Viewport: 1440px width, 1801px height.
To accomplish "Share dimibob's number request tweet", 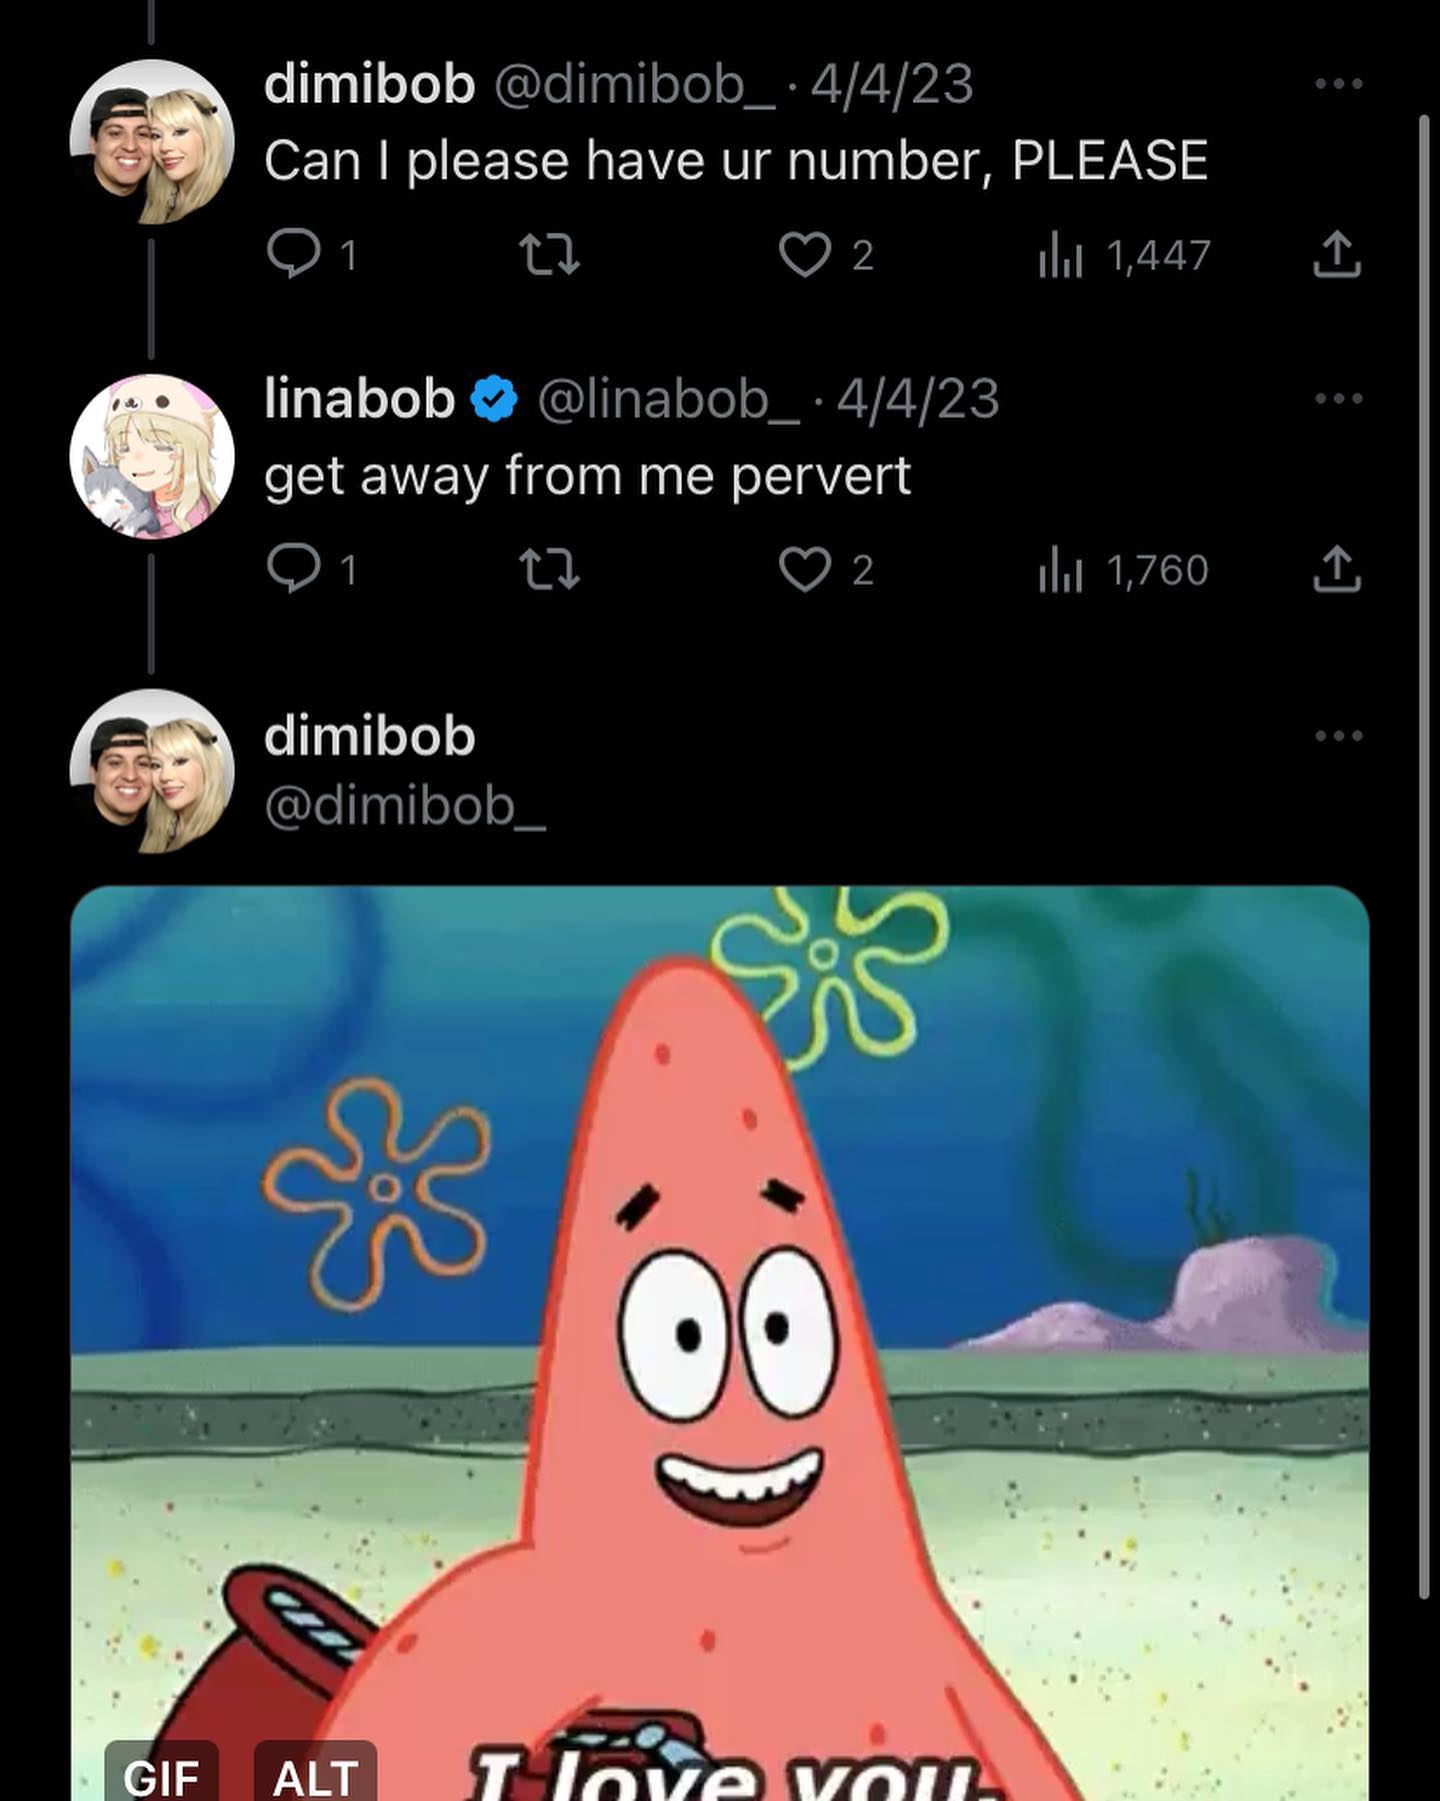I will tap(1337, 254).
